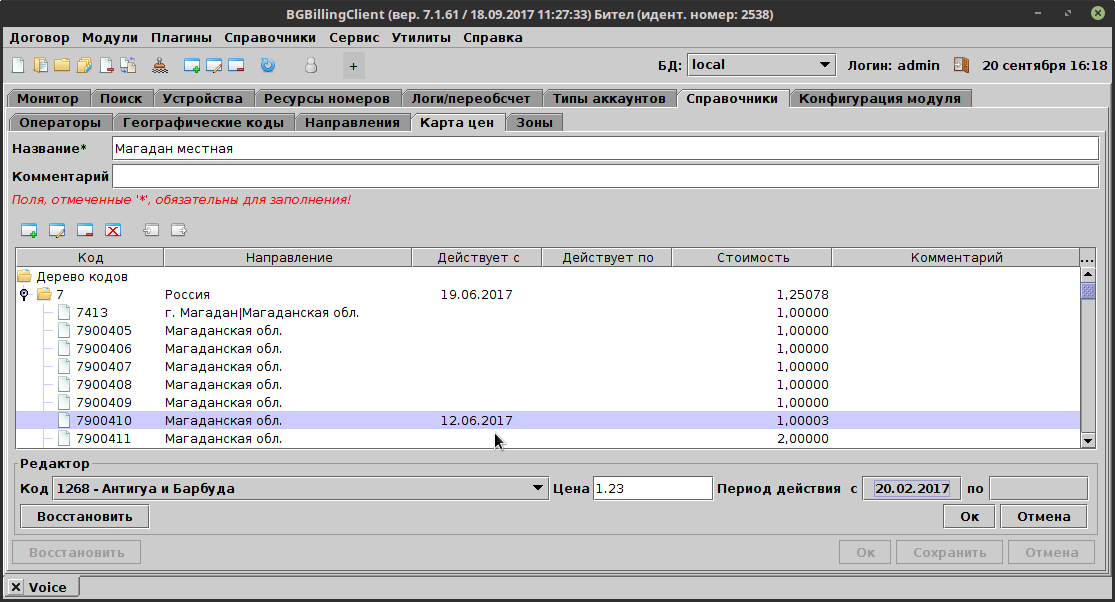Add a new record with the green plus icon
This screenshot has width=1115, height=602.
point(28,230)
